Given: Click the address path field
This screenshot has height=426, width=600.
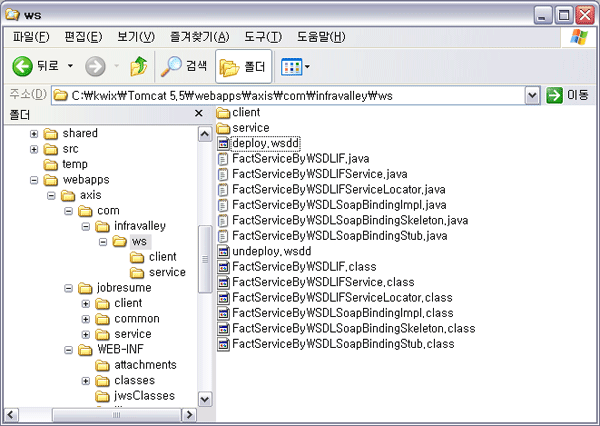Looking at the screenshot, I should 290,95.
